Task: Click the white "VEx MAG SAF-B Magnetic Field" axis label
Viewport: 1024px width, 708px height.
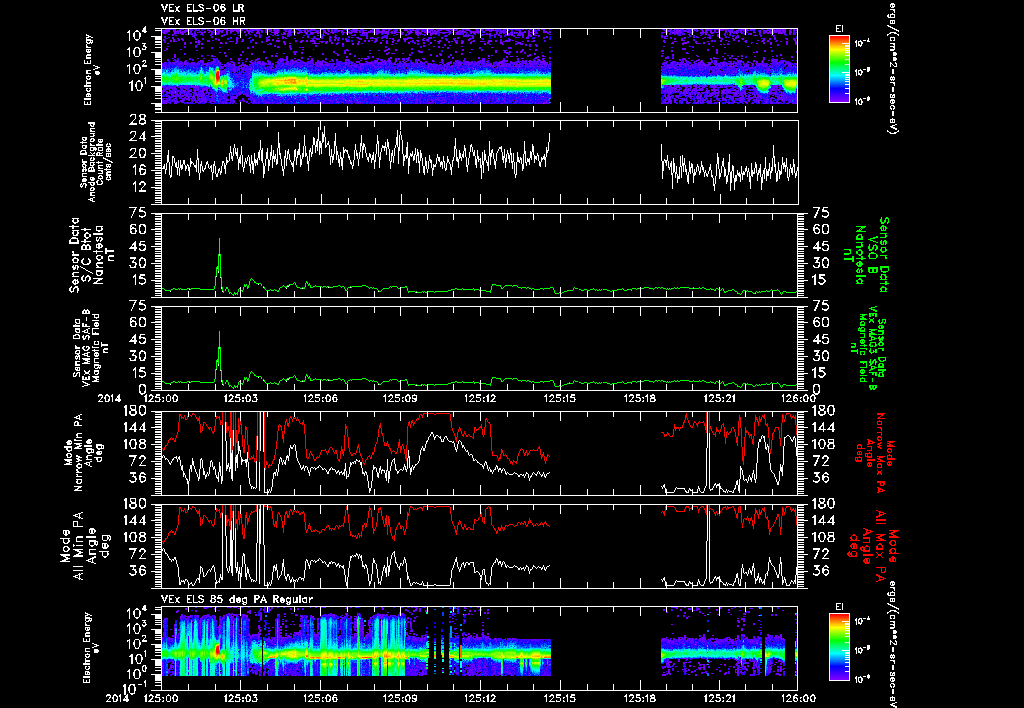Action: point(86,347)
